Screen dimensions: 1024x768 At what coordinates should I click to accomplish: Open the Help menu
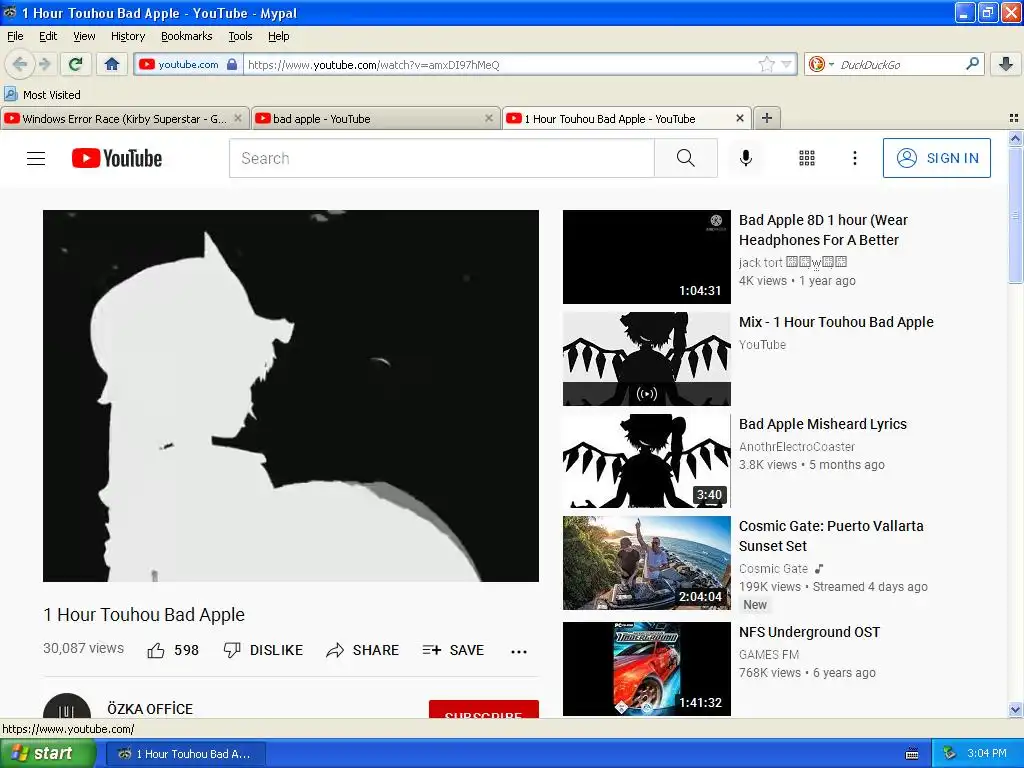(279, 36)
